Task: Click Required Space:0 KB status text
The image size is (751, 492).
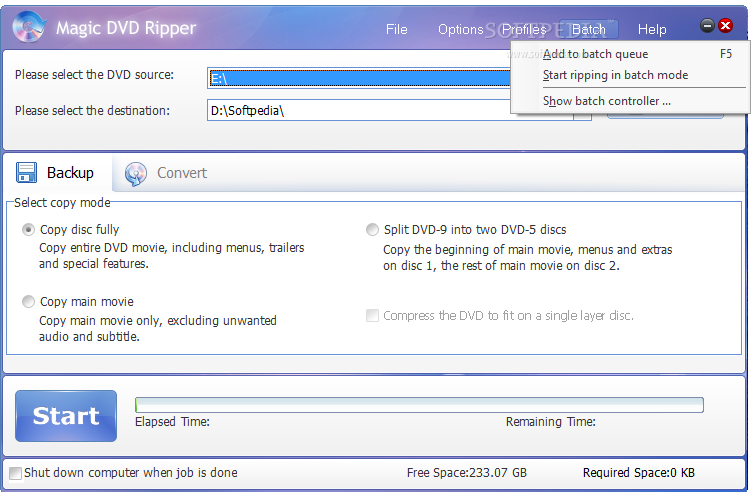Action: click(x=639, y=473)
